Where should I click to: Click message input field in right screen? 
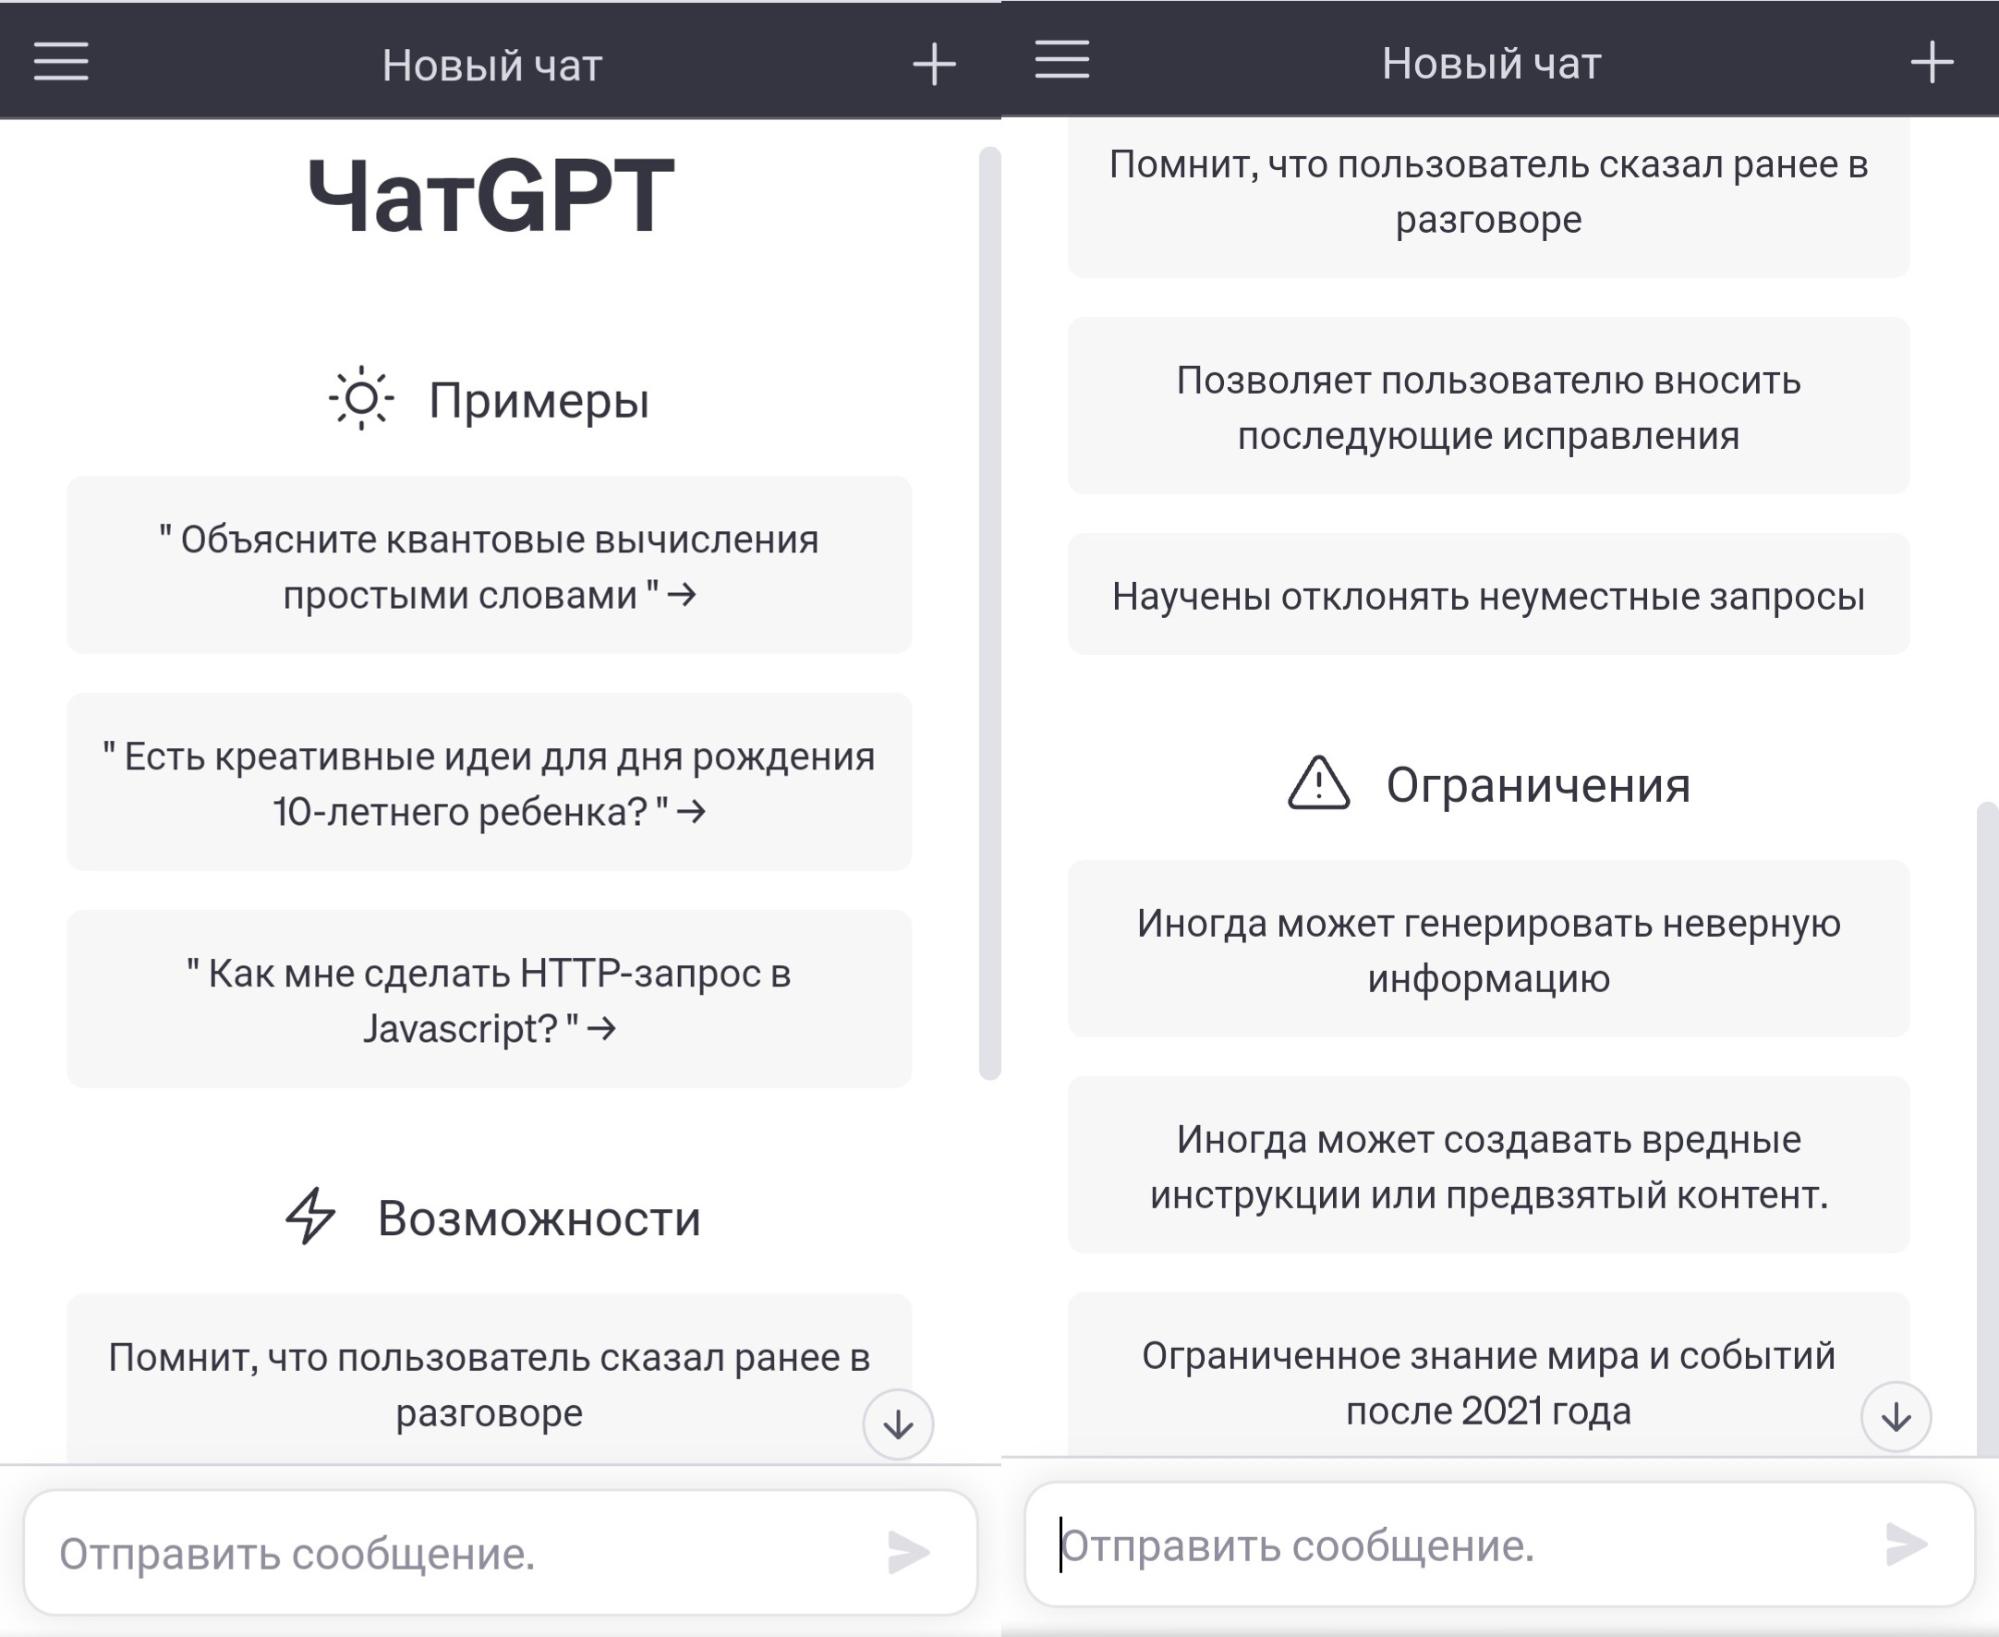click(1500, 1544)
